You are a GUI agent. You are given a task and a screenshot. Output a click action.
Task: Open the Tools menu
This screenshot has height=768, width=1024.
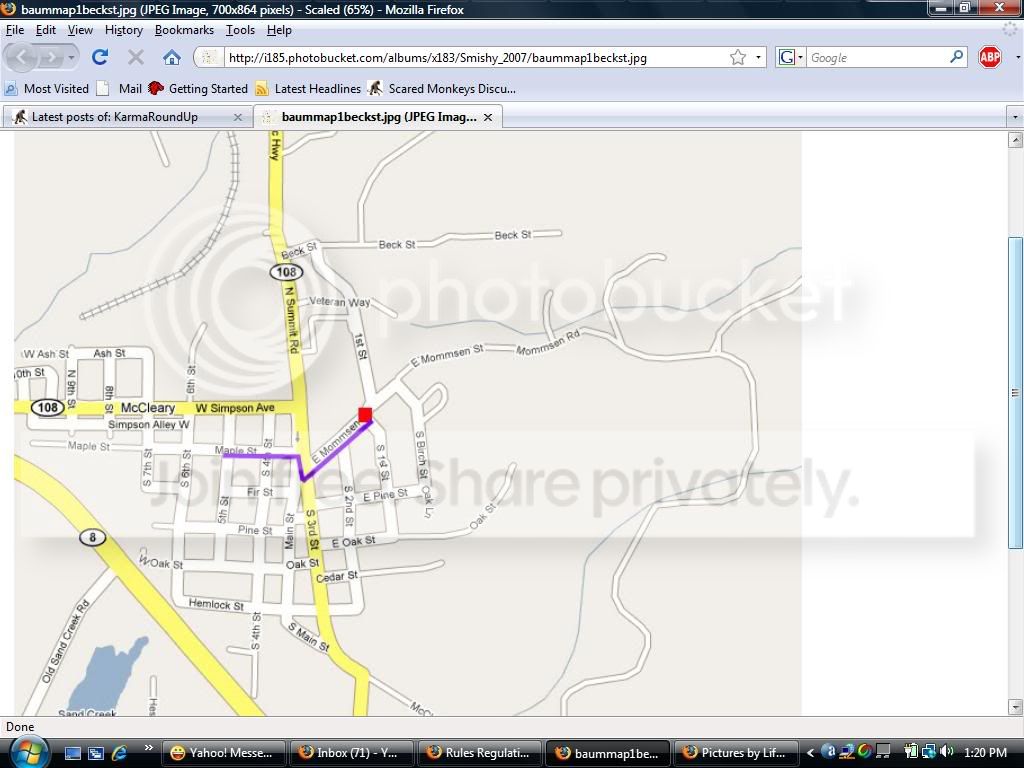pyautogui.click(x=240, y=30)
